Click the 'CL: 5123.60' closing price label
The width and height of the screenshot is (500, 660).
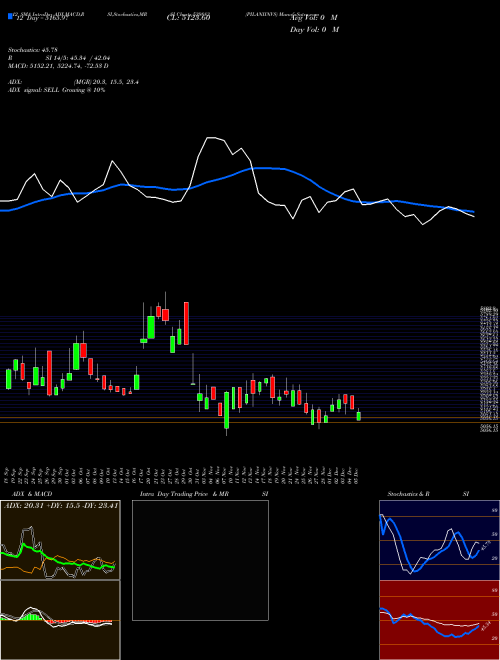(x=188, y=17)
